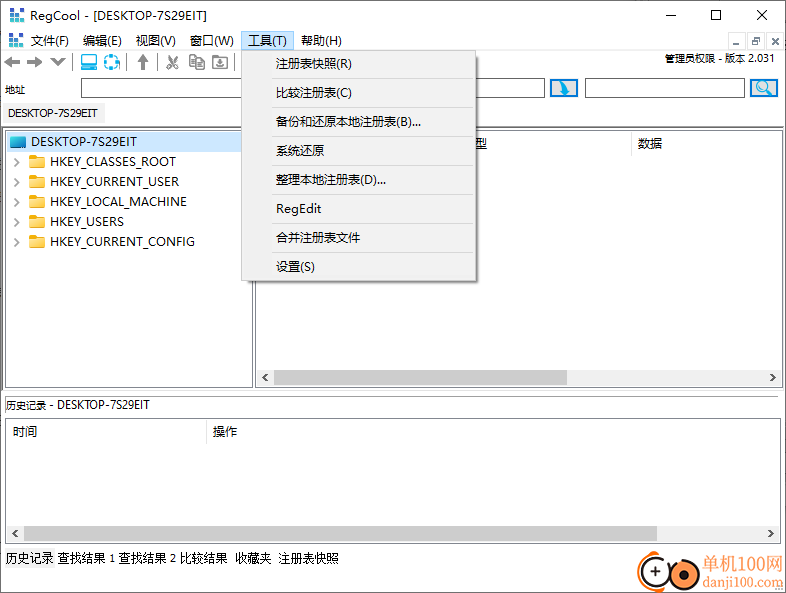Click the copy icon in the toolbar

click(x=196, y=62)
